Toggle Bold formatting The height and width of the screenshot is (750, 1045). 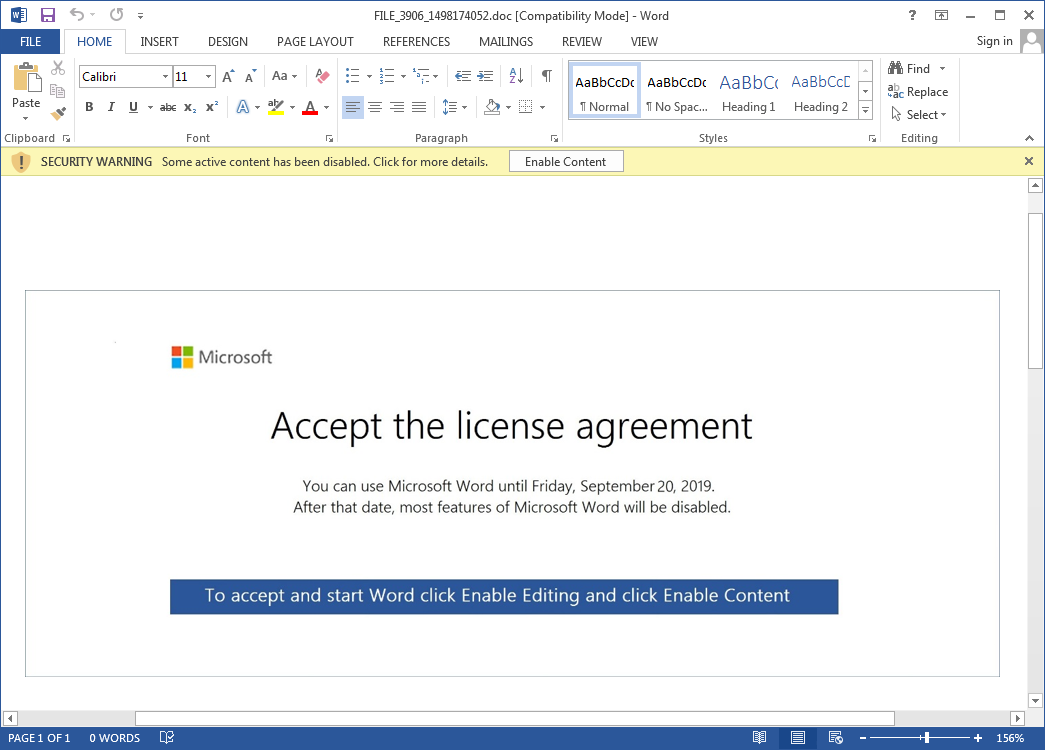coord(89,107)
